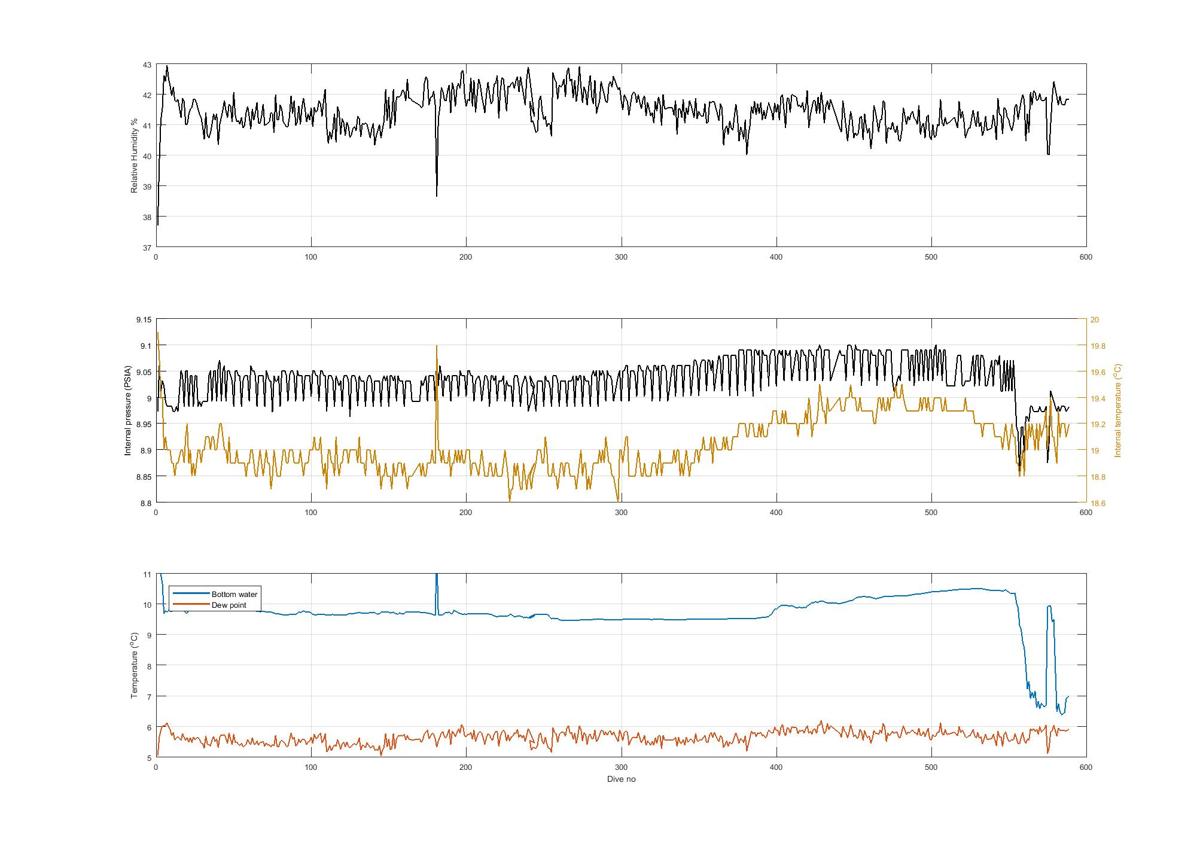
Task: Click the 38 tick on humidity axis
Action: [147, 217]
